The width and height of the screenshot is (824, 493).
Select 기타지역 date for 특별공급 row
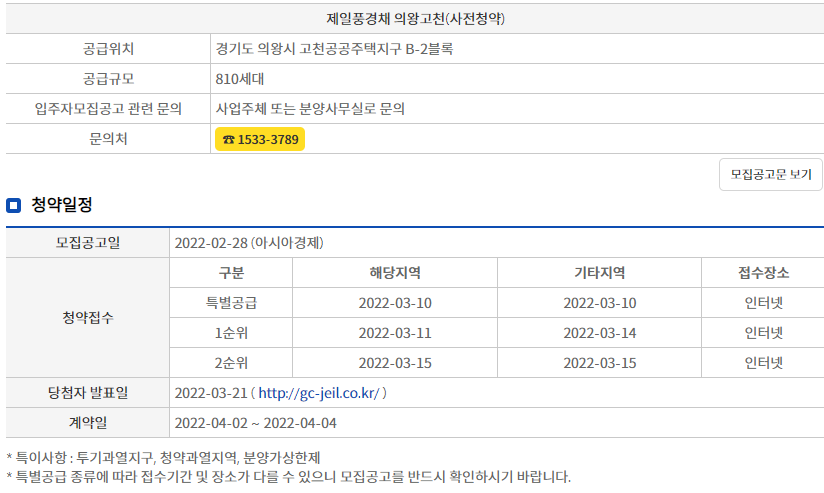pos(600,303)
